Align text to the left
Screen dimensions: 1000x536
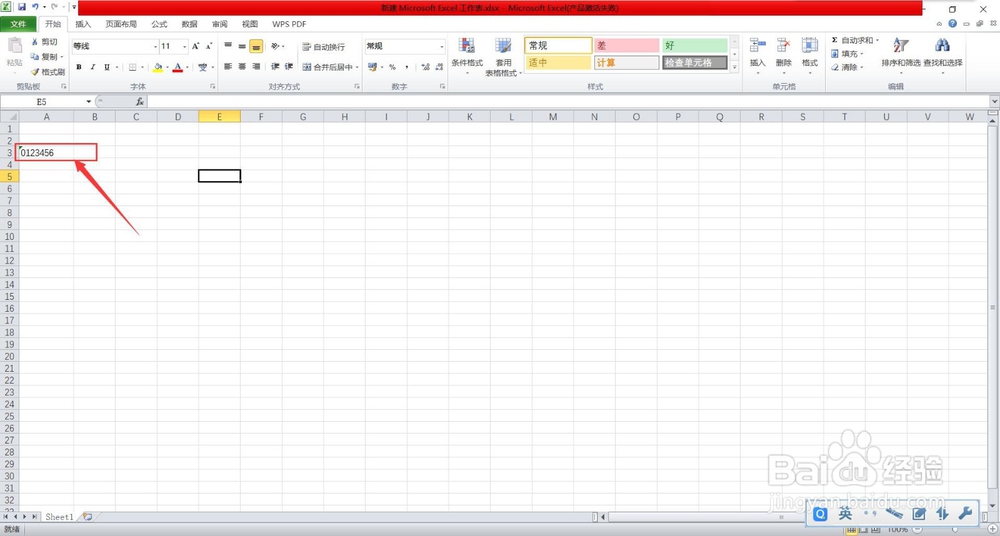pyautogui.click(x=228, y=66)
